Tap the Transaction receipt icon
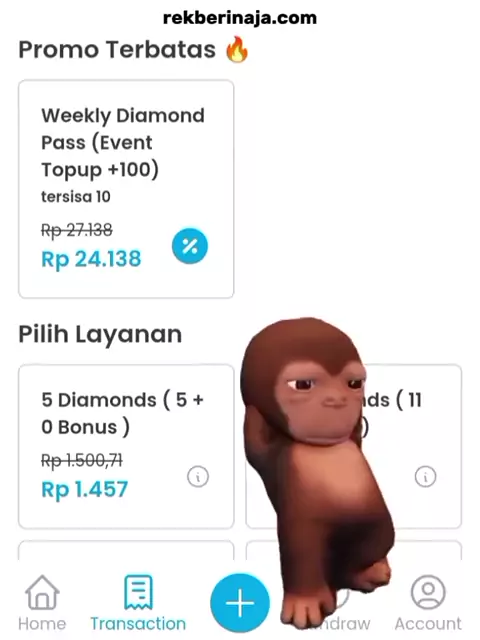 138,592
